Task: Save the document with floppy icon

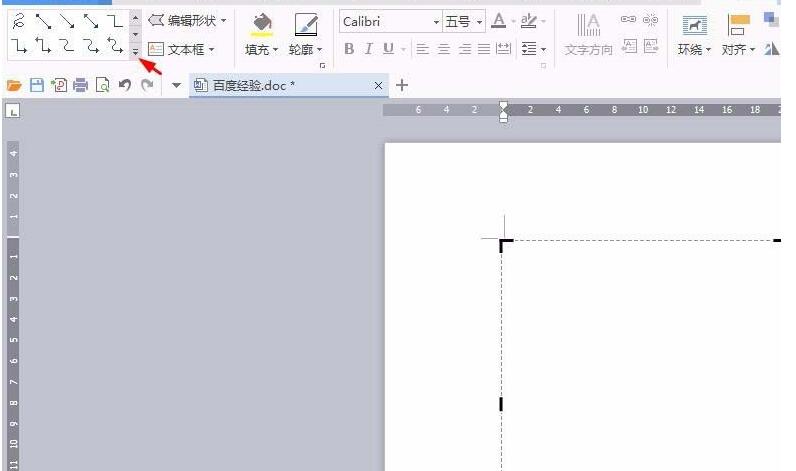Action: 37,85
